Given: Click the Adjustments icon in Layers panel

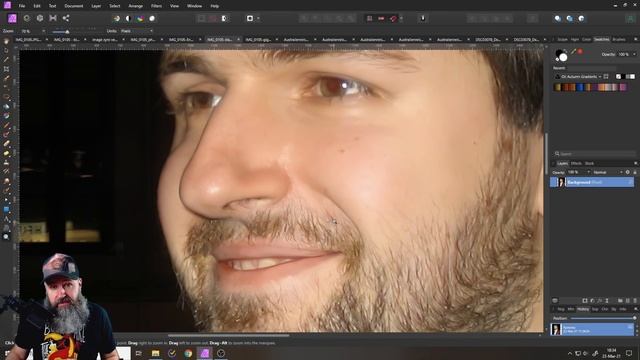Looking at the screenshot, I should click(x=592, y=300).
